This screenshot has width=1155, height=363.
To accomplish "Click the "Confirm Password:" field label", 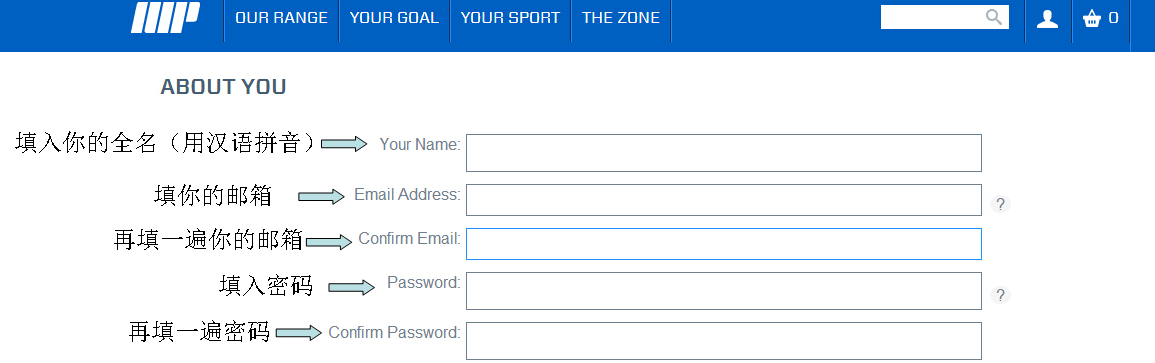I will (394, 332).
